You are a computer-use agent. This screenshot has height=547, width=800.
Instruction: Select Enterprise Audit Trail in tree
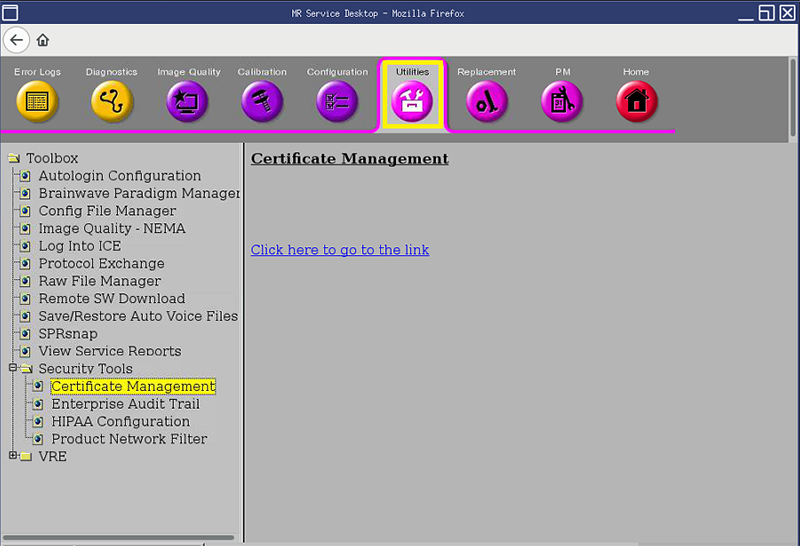point(125,404)
